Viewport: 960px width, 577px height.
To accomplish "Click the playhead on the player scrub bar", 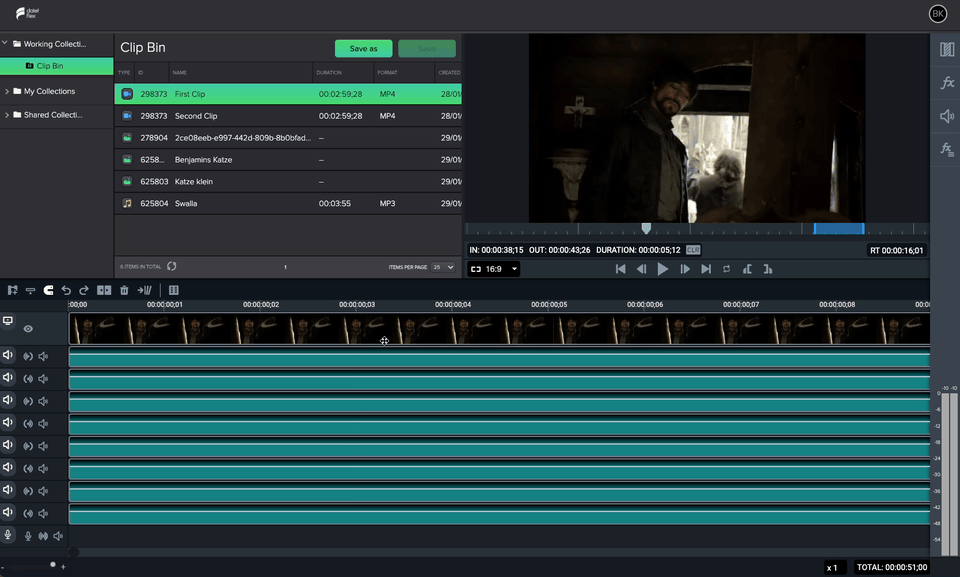I will tap(646, 228).
